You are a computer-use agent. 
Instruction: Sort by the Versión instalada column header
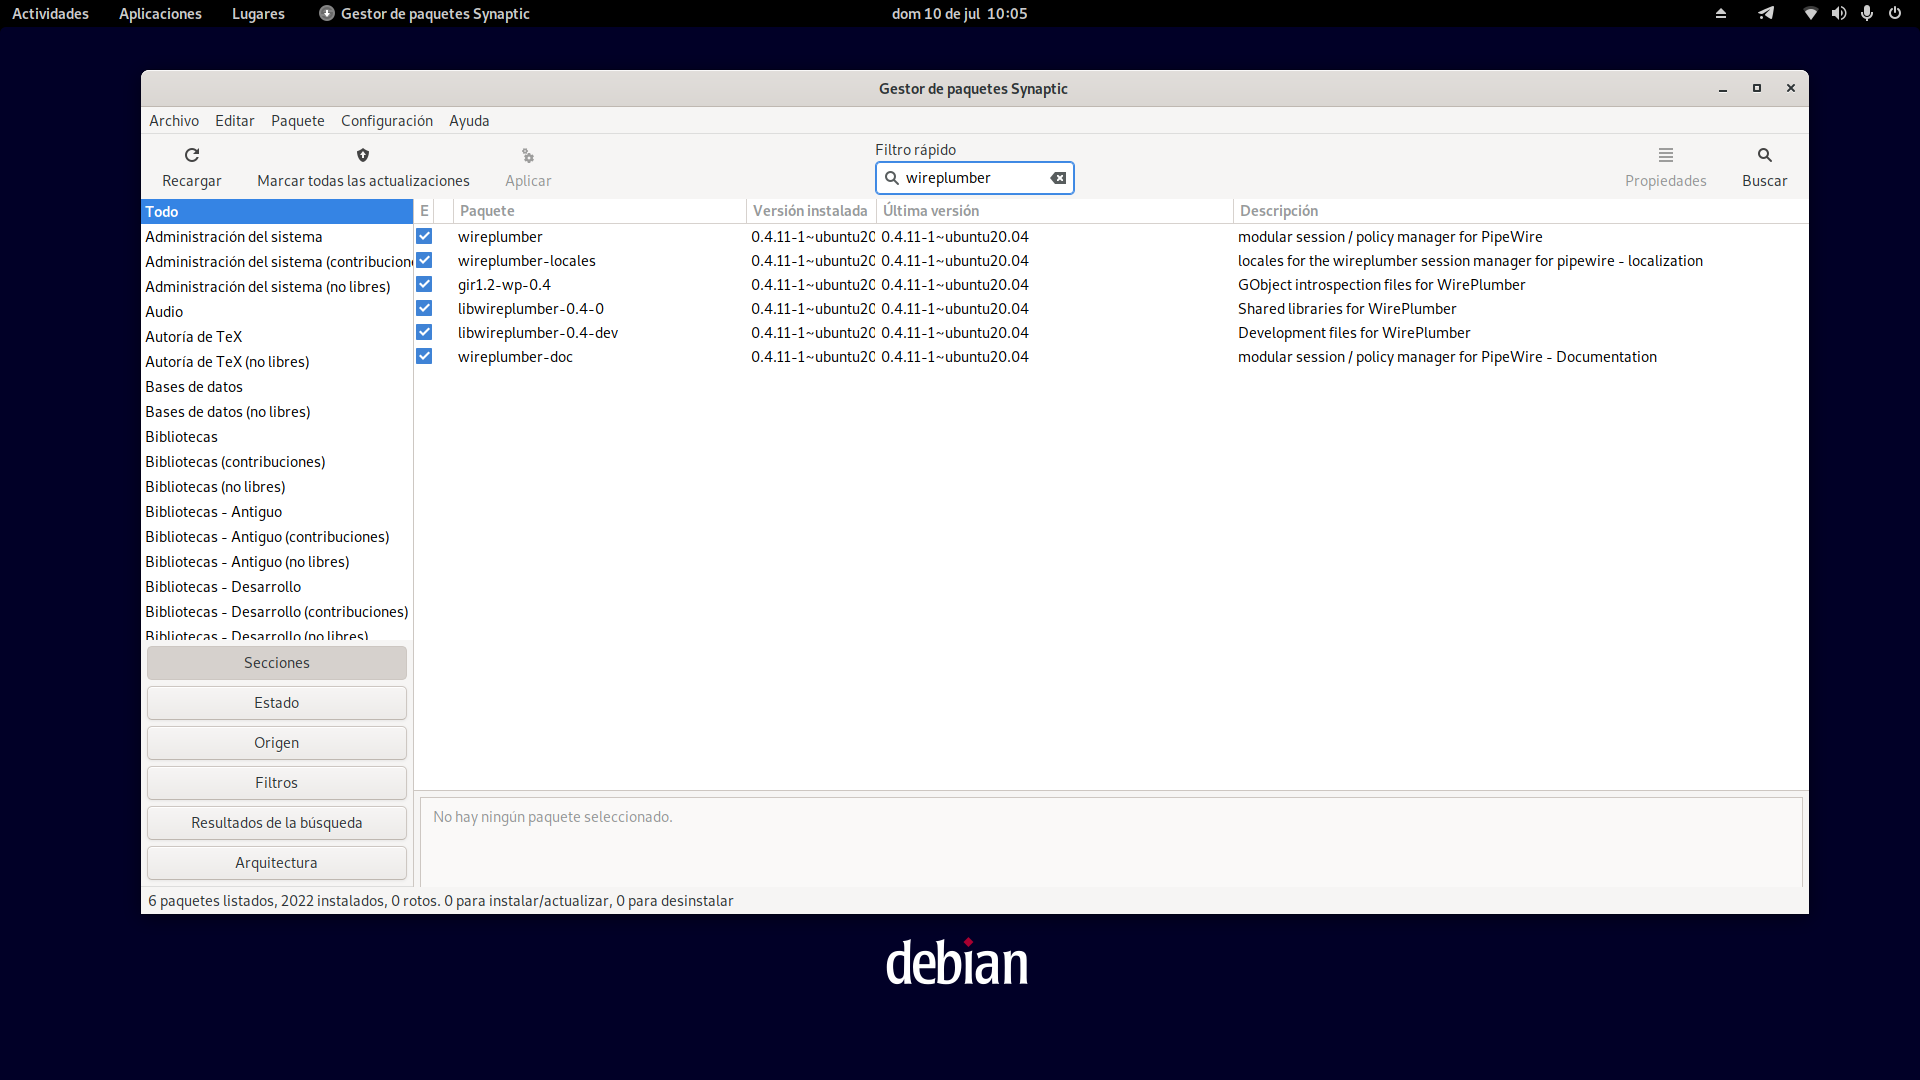809,211
